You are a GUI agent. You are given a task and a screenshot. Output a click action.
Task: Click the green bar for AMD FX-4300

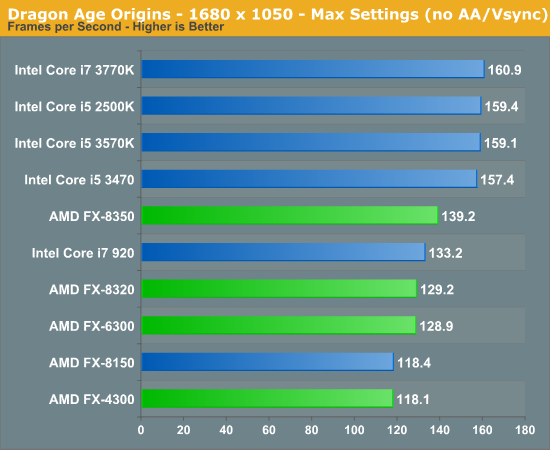click(x=267, y=398)
